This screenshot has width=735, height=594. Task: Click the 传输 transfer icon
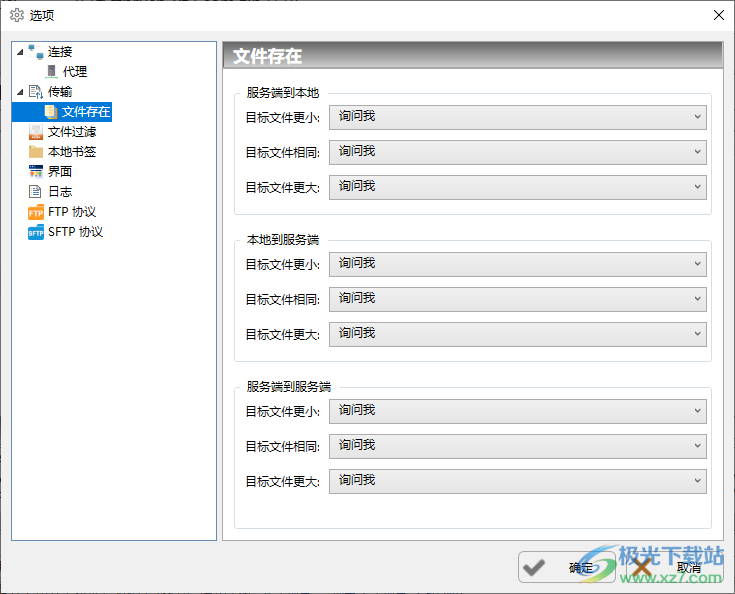click(x=36, y=91)
